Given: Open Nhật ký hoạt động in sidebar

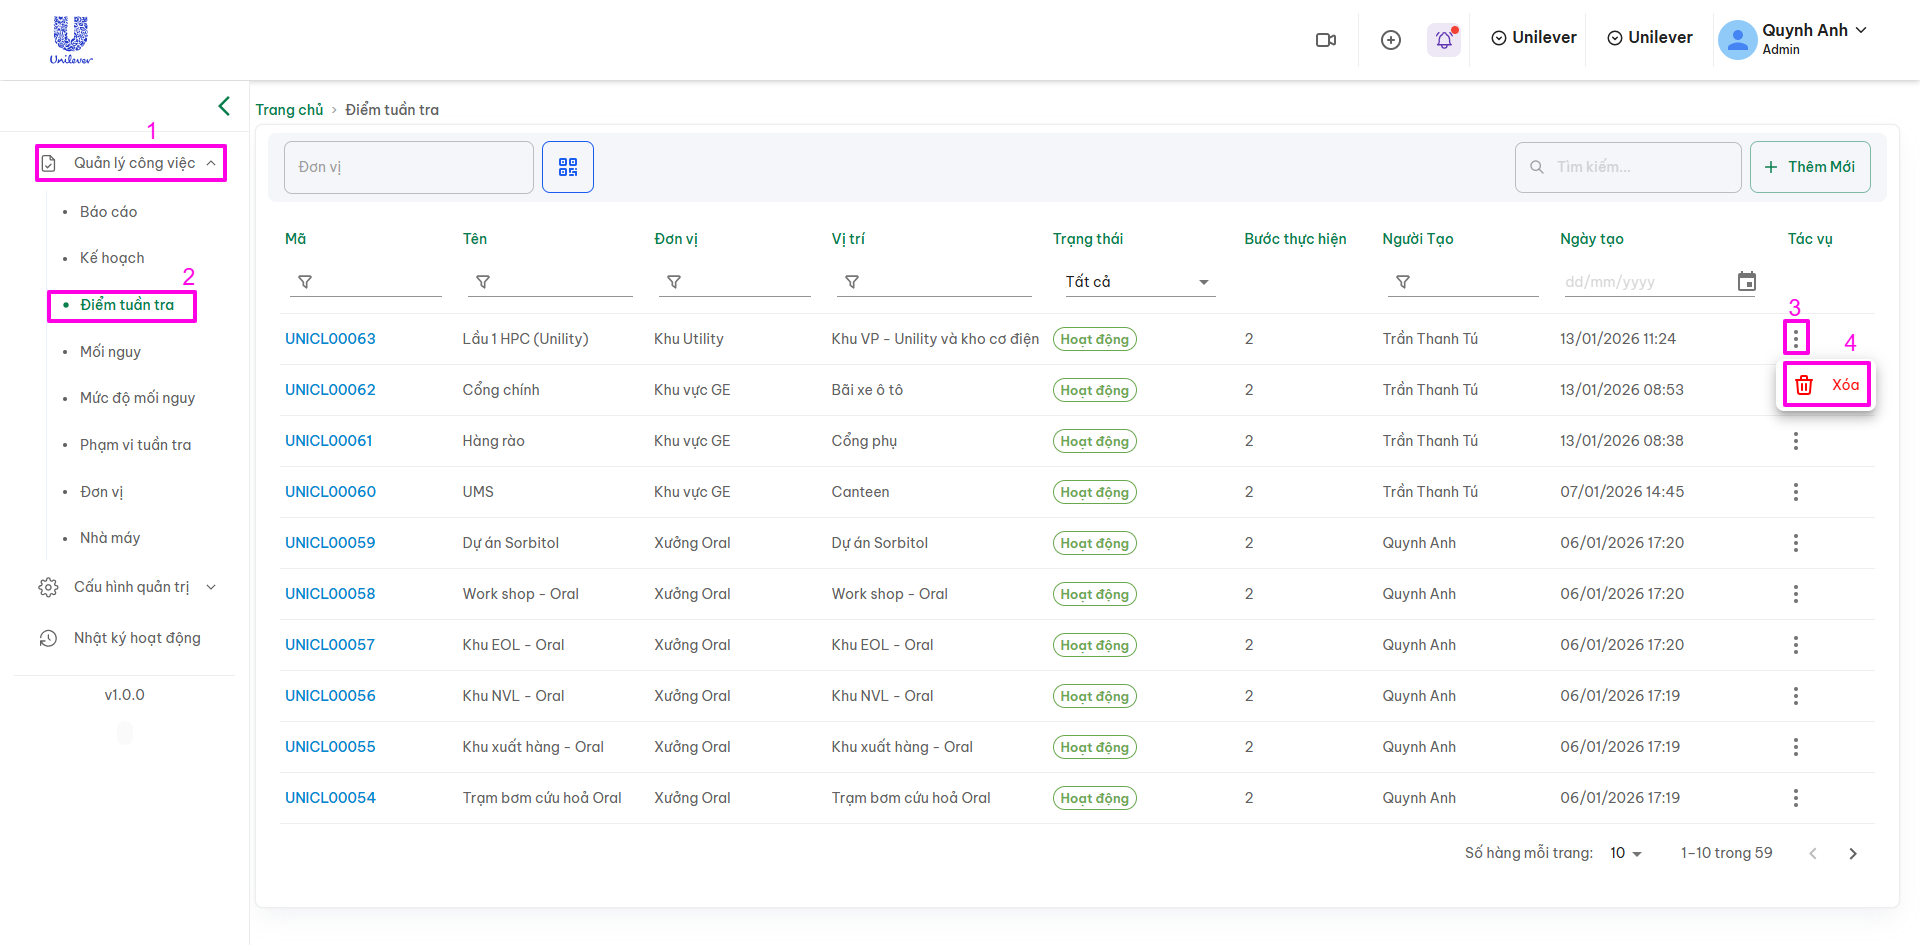Looking at the screenshot, I should click(137, 638).
